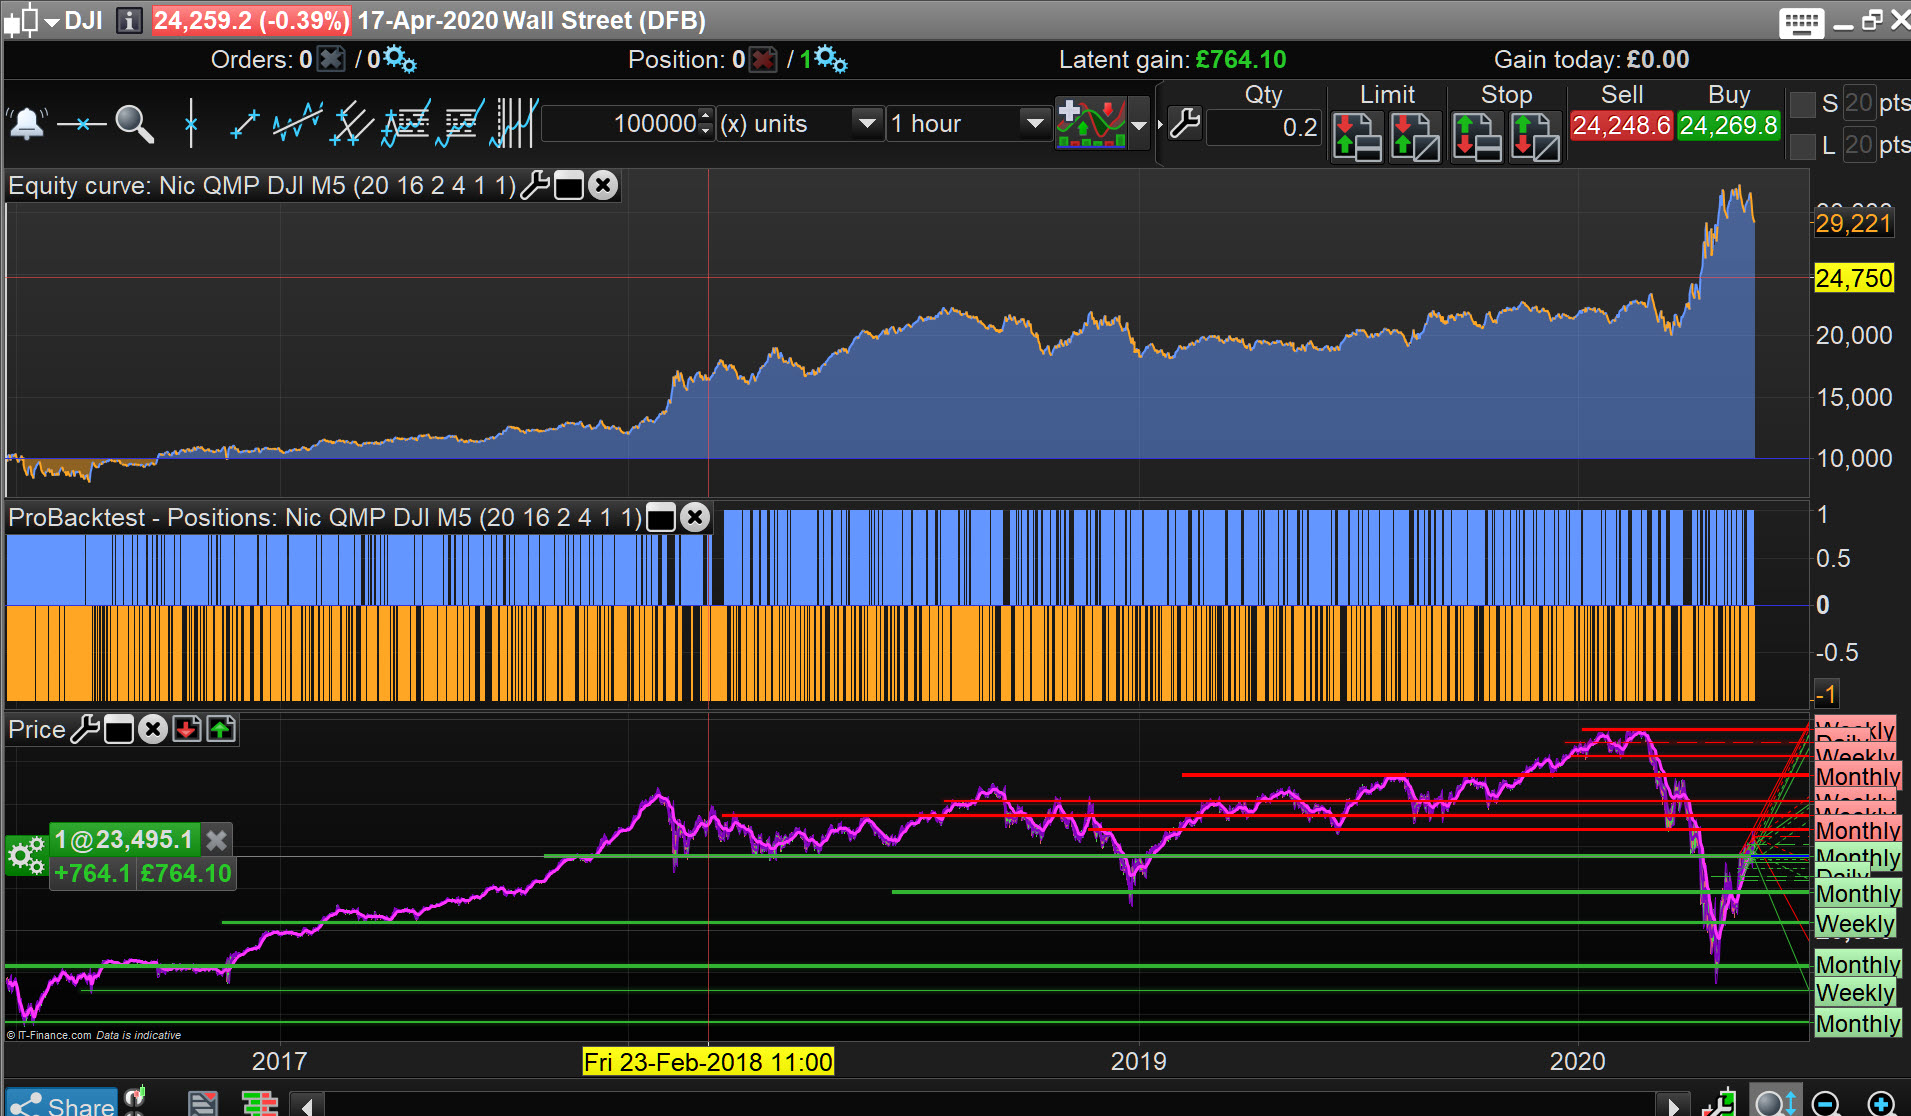The width and height of the screenshot is (1911, 1116).
Task: Open the (x) units dropdown
Action: coord(866,124)
